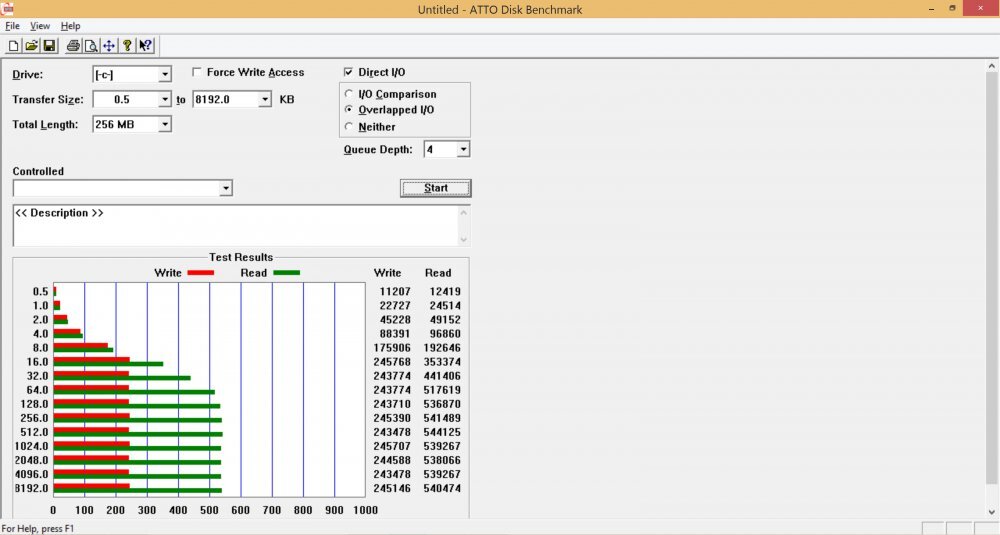
Task: Click the Open folder toolbar icon
Action: [31, 46]
